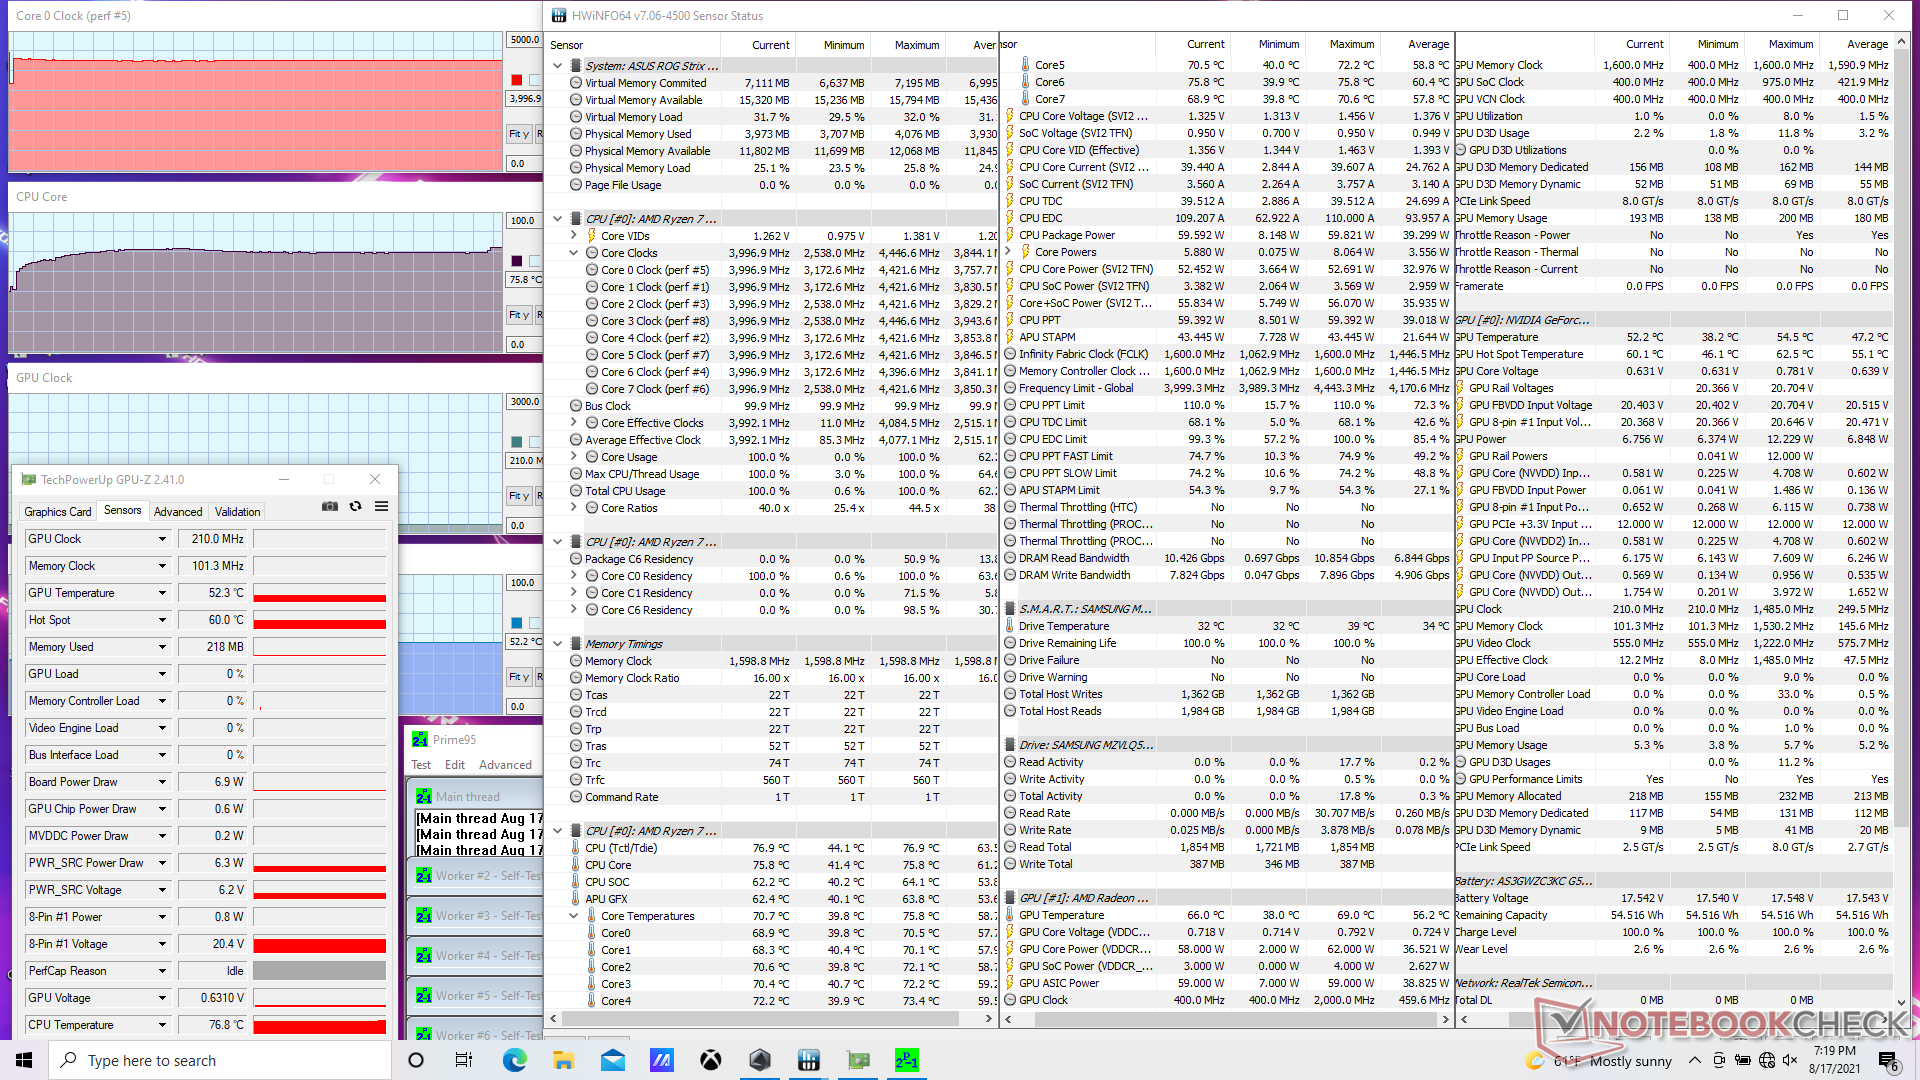This screenshot has width=1920, height=1080.
Task: Click Fit y button on Core 0 Clock graph
Action: tap(518, 134)
